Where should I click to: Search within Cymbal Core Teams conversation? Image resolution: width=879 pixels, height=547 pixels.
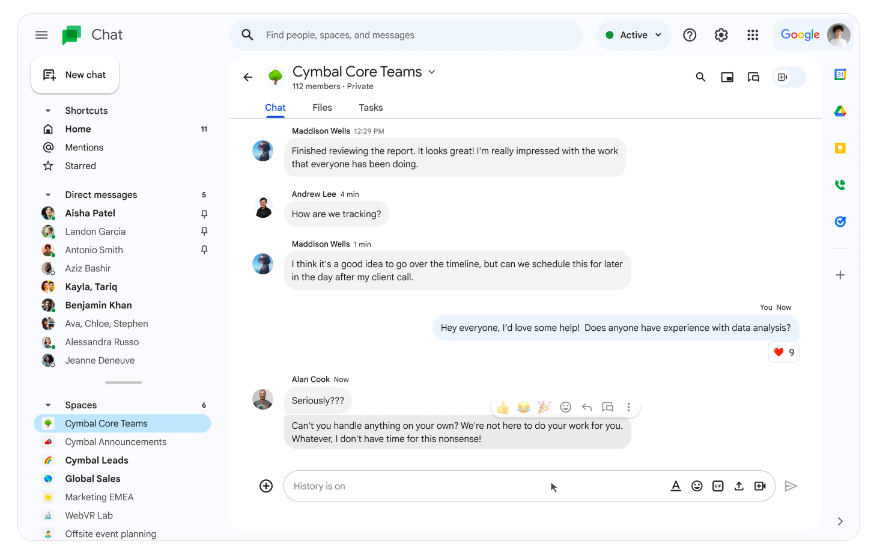coord(700,77)
